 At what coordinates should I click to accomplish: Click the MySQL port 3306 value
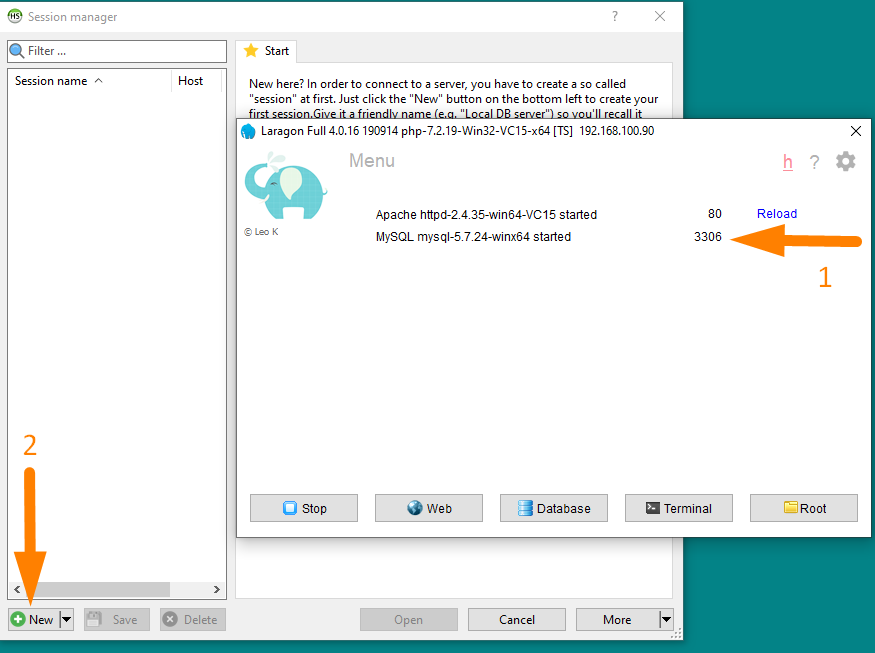coord(708,237)
